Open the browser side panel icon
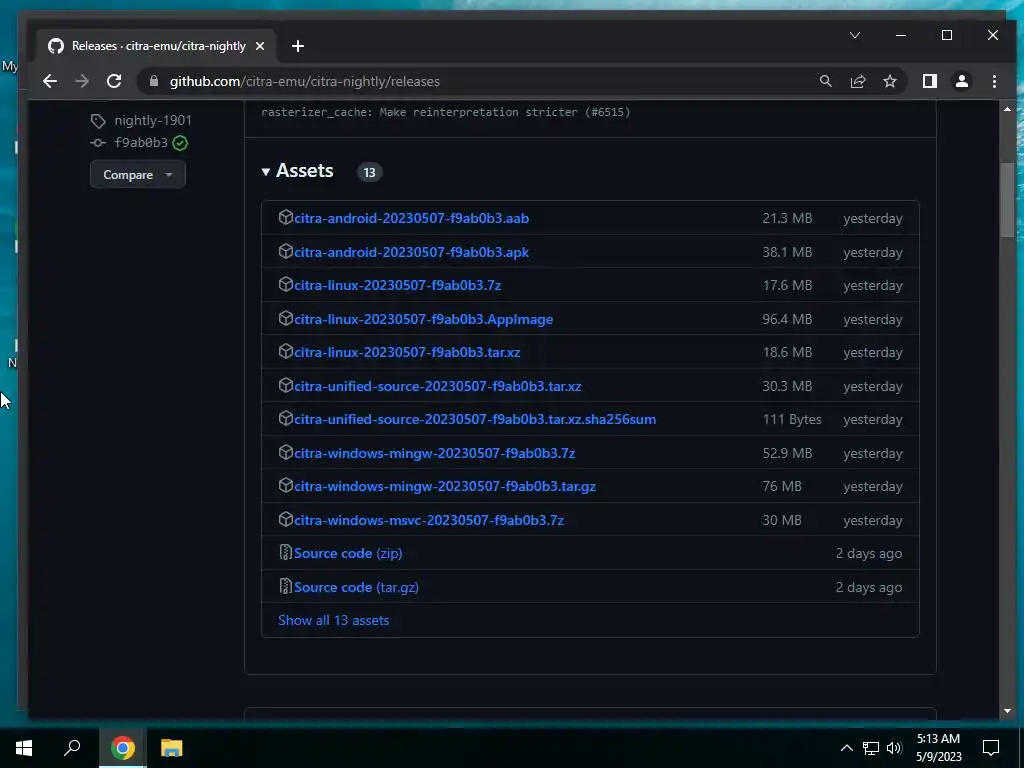 (930, 81)
